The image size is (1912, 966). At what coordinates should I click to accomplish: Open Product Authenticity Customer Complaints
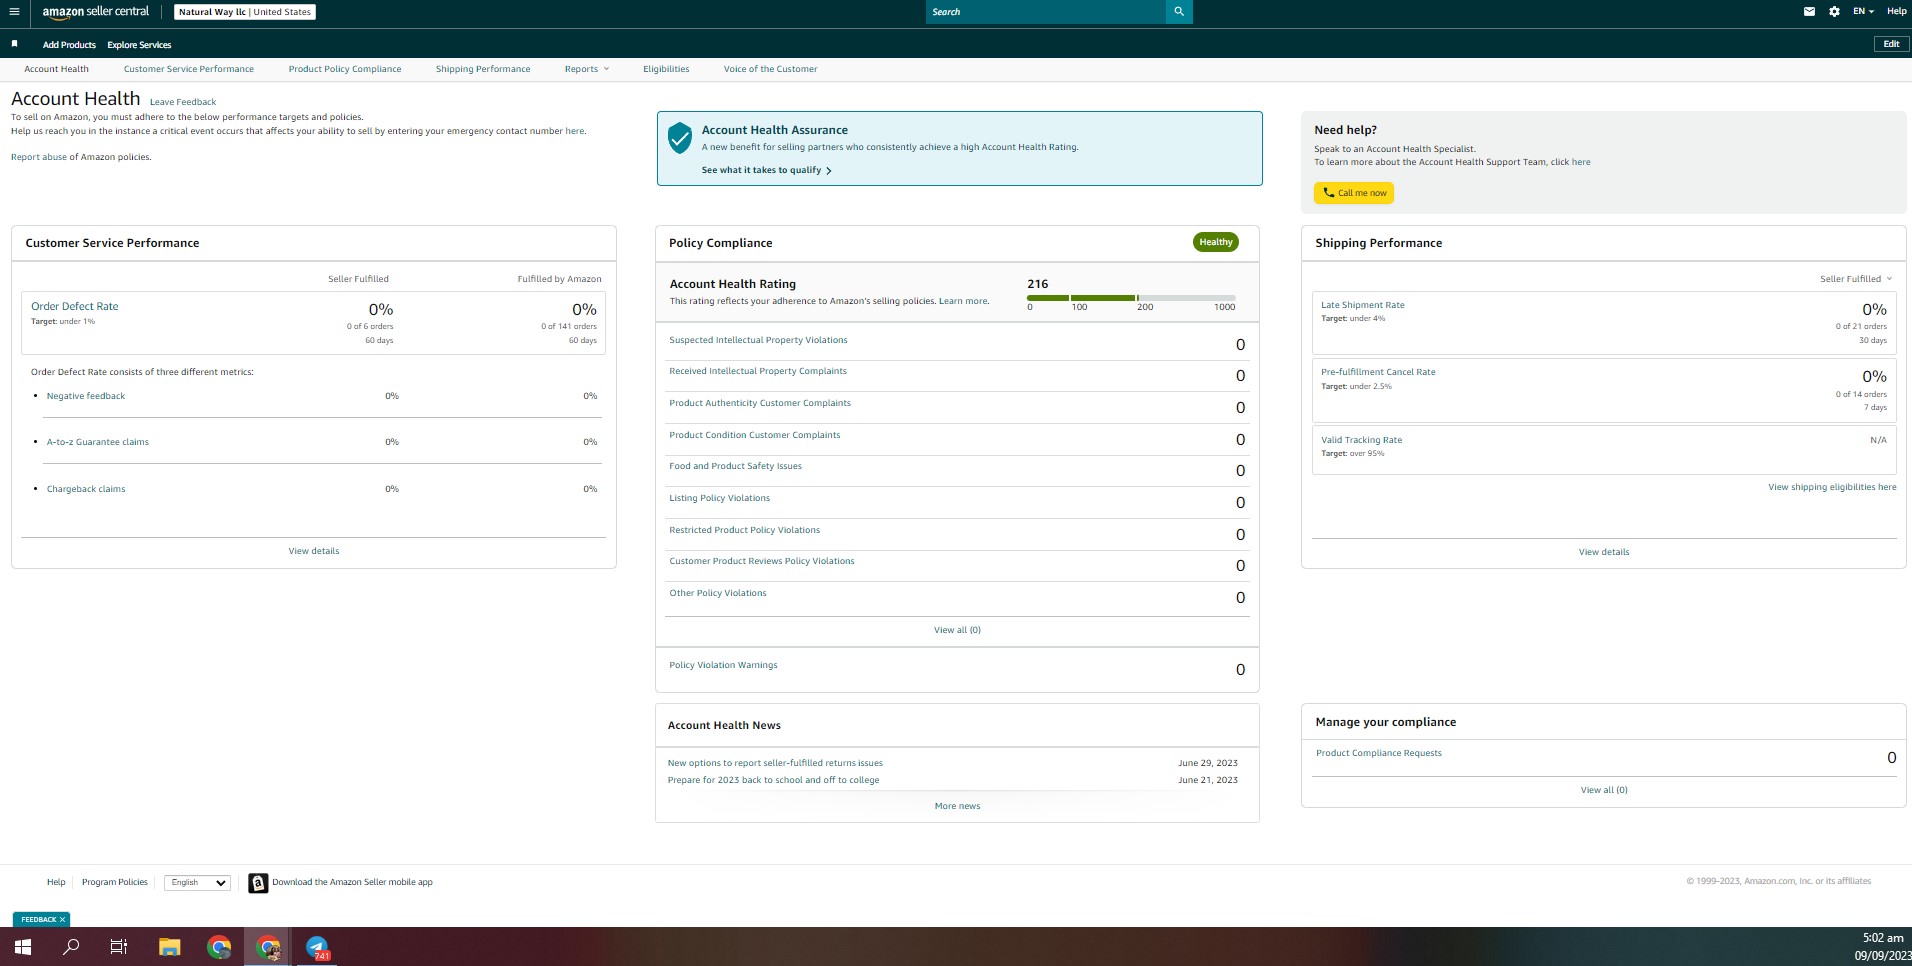pos(760,403)
